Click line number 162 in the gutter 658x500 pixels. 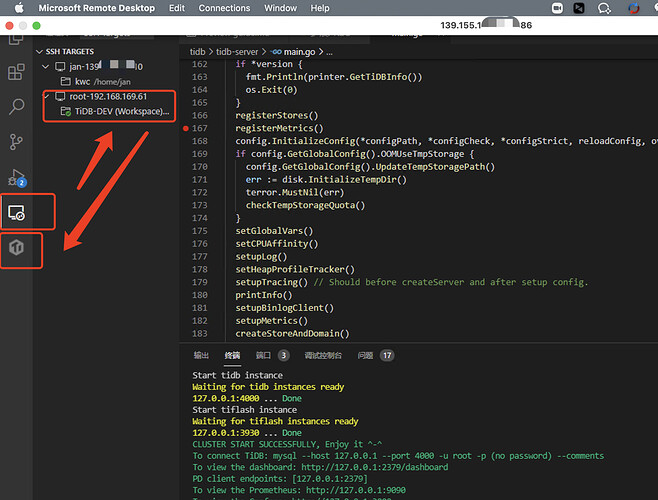(200, 64)
